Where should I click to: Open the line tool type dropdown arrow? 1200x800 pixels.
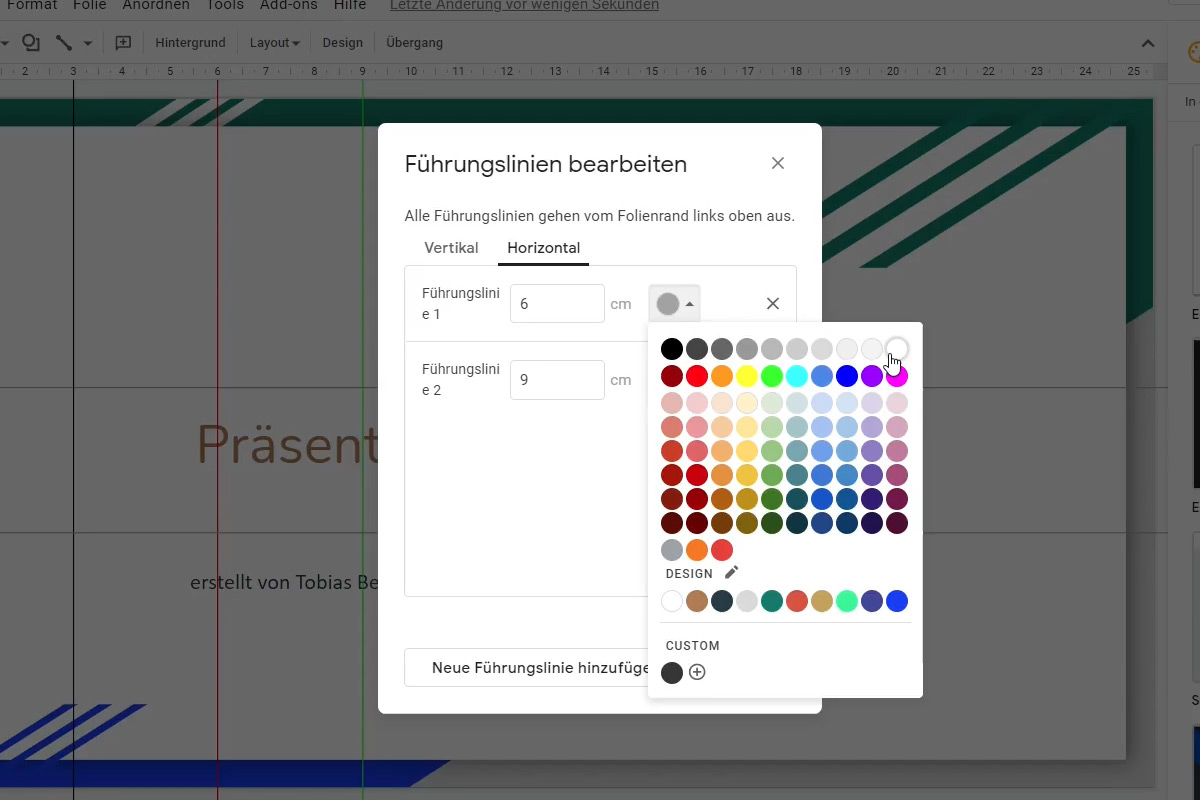coord(88,43)
